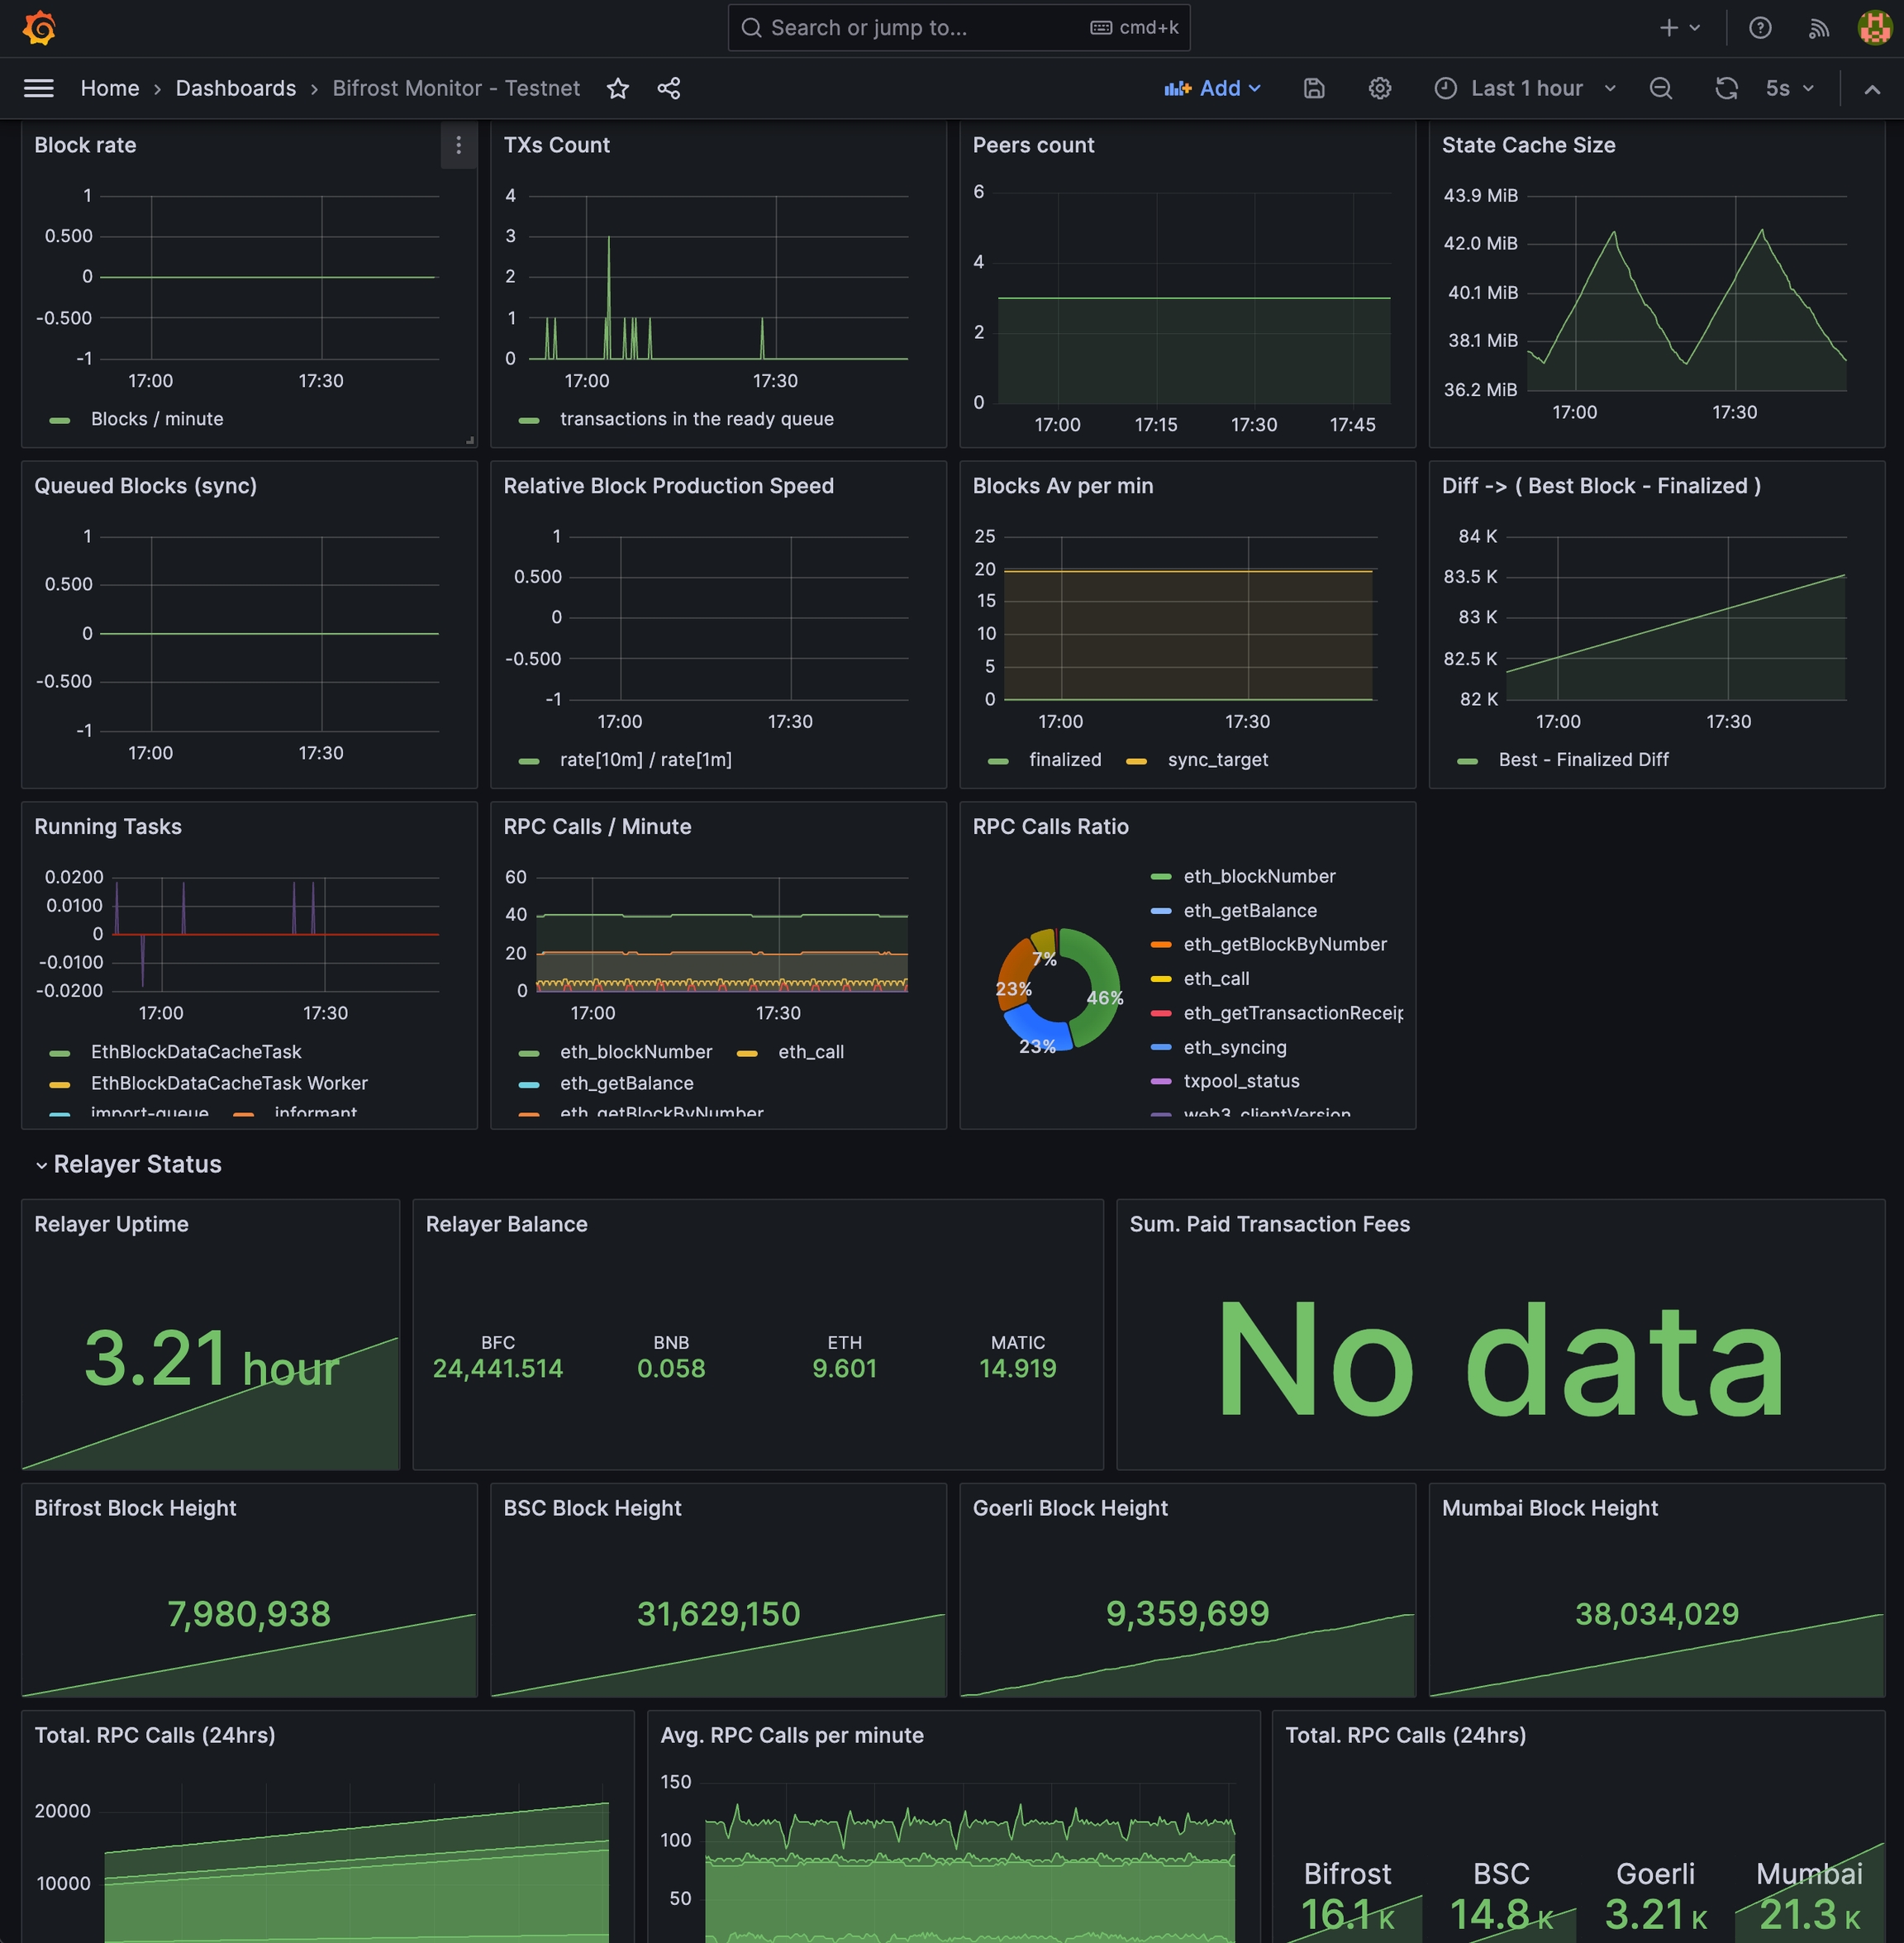
Task: Toggle the finalized series in legend
Action: click(x=1064, y=760)
